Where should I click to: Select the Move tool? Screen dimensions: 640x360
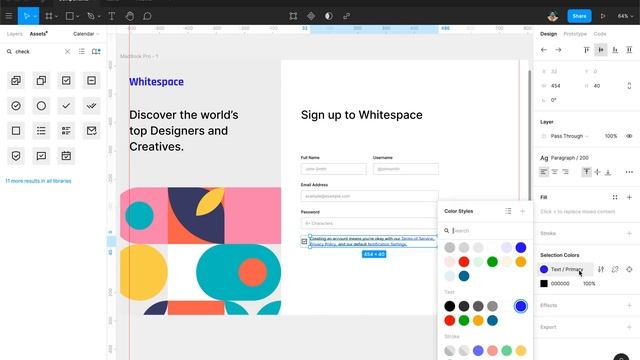tap(26, 16)
